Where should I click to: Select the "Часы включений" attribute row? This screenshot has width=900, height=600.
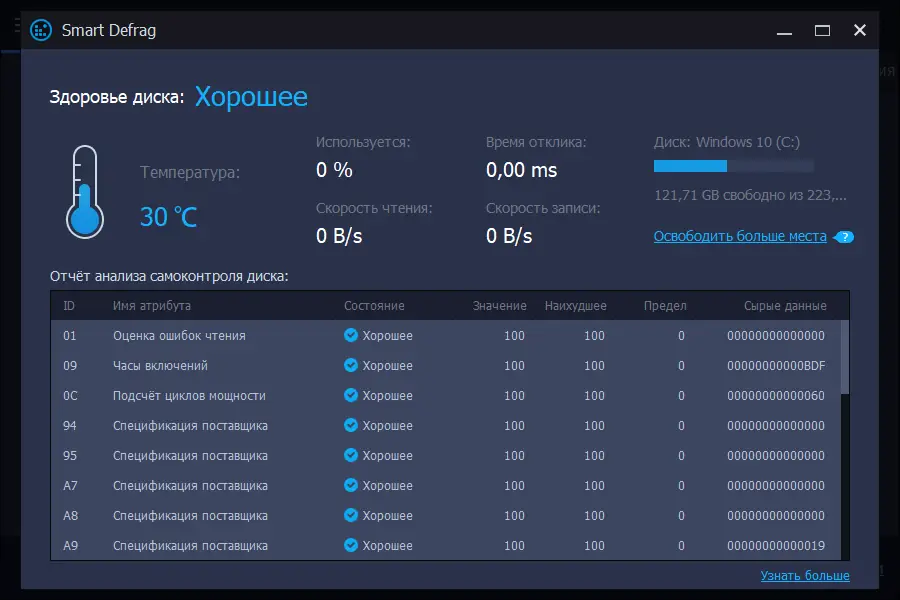[160, 366]
